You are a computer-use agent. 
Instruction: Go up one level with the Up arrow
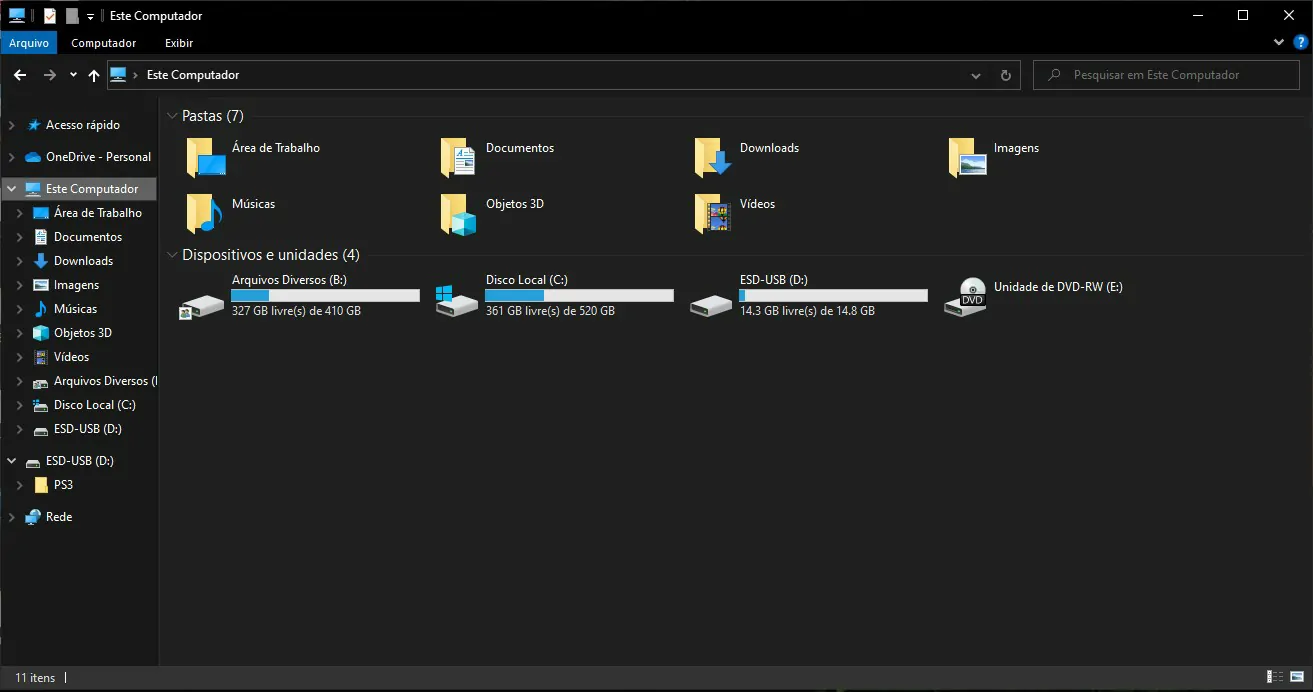(94, 75)
